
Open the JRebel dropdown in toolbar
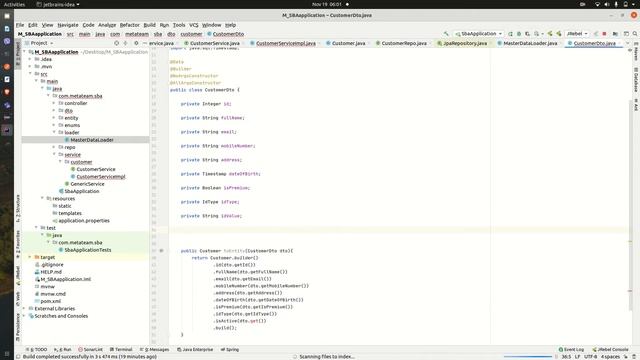[577, 34]
